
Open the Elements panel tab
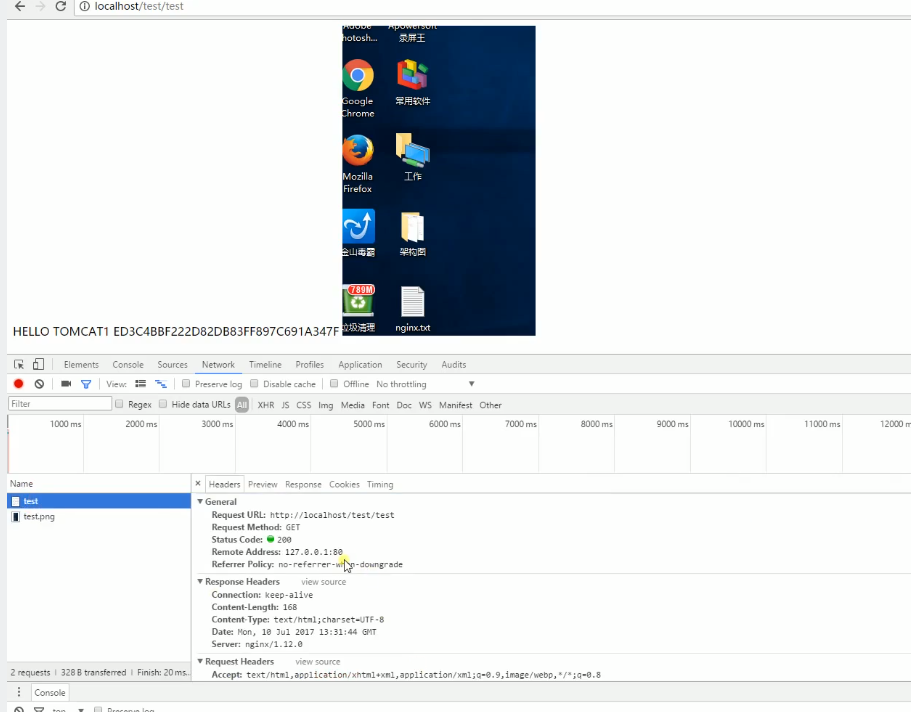click(81, 364)
